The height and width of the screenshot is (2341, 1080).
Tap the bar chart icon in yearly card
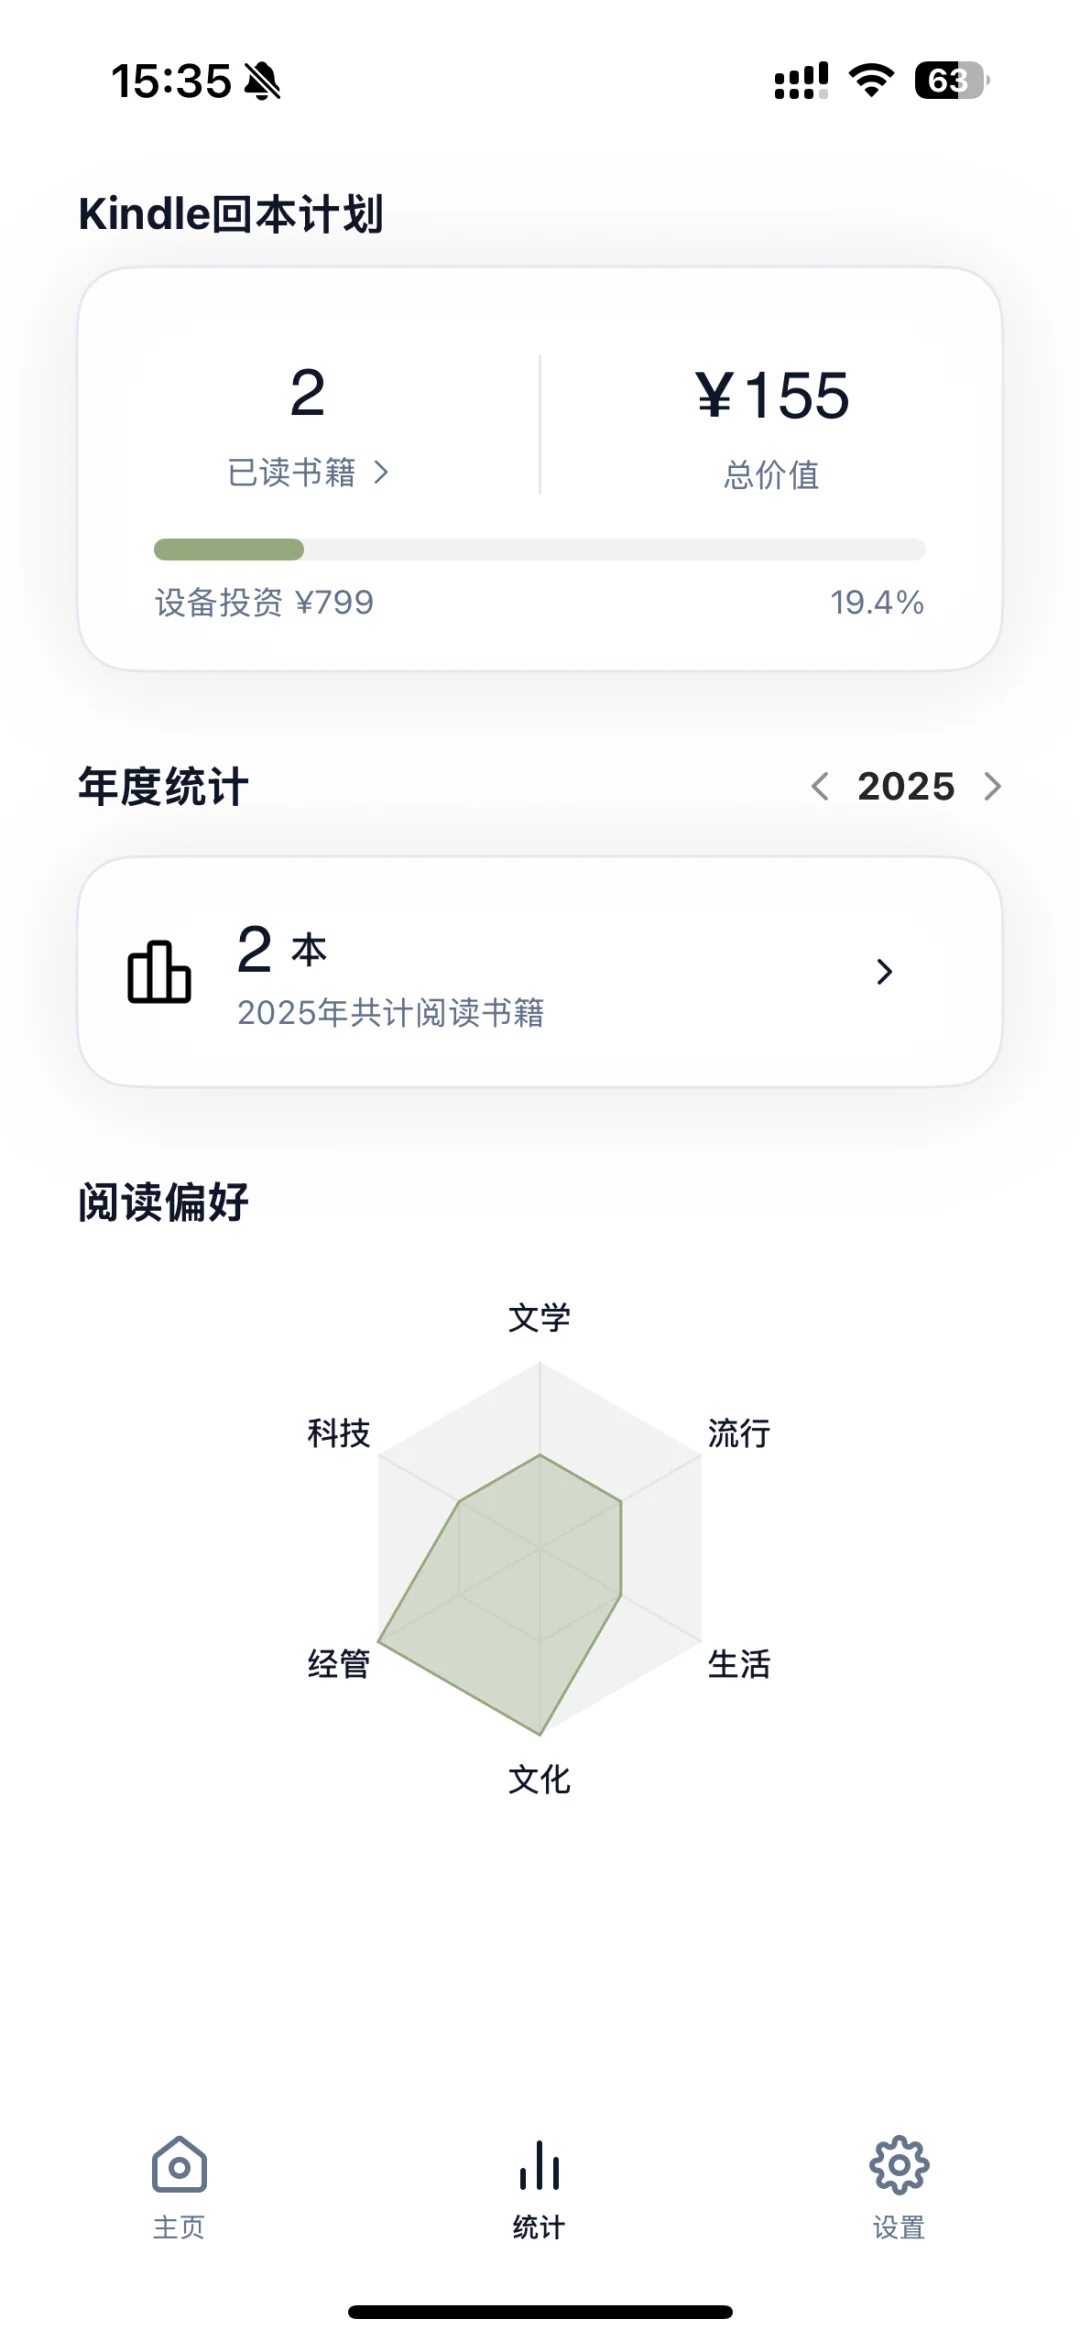159,971
